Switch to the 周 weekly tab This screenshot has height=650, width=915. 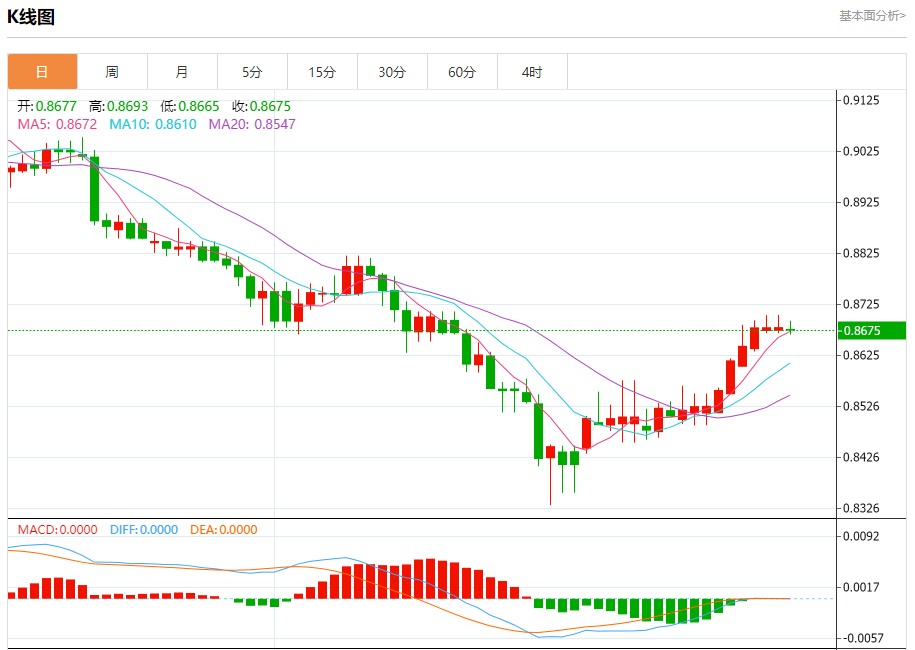pyautogui.click(x=112, y=72)
